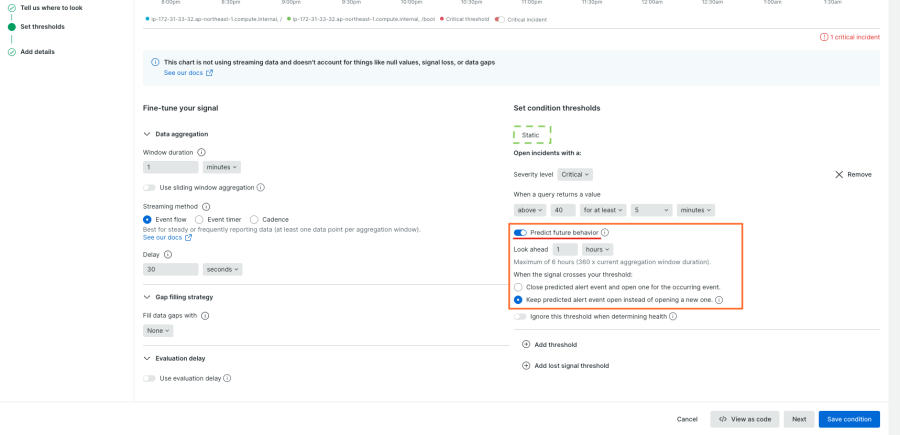The image size is (900, 435).
Task: Select Close predicted alert event option
Action: coord(518,286)
